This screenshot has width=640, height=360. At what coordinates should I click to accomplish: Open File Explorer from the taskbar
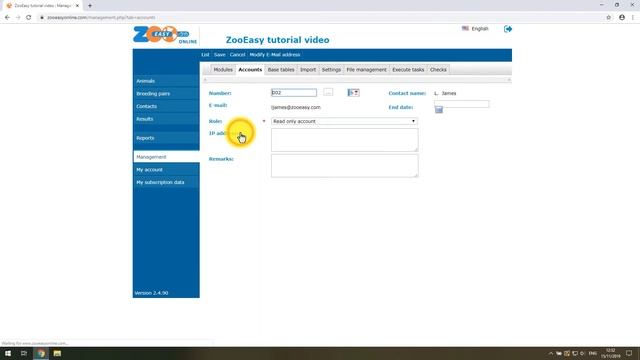57,353
